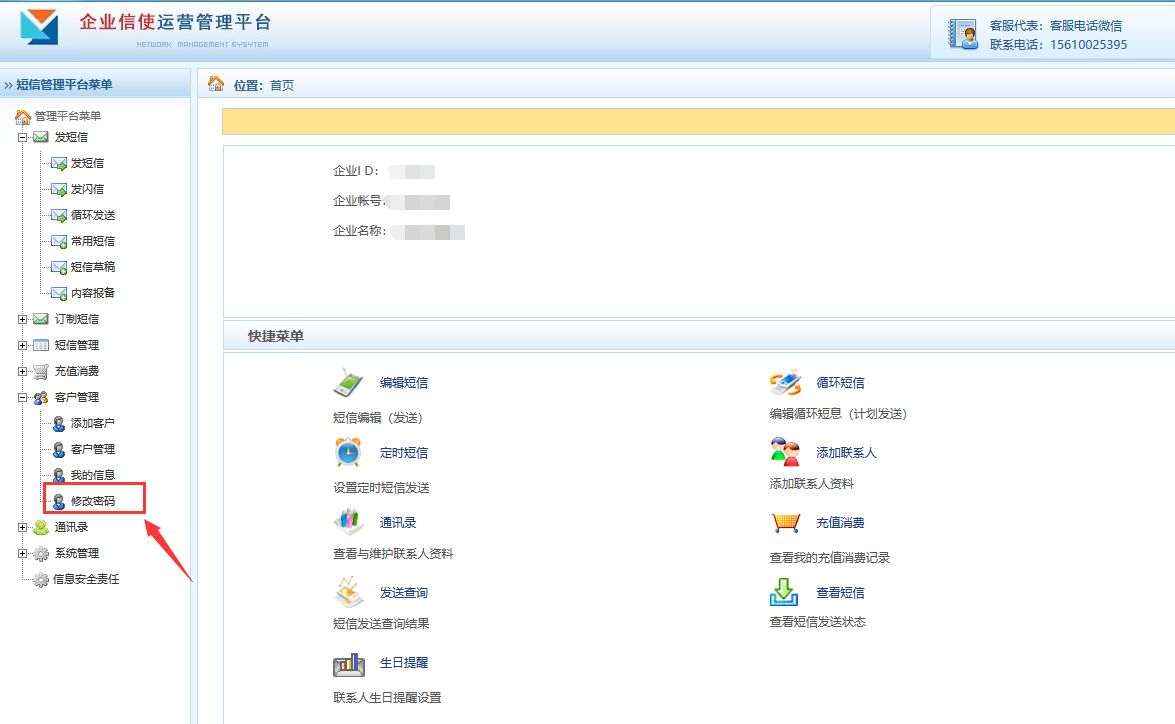Click the 循环短信 icon
Viewport: 1175px width, 724px height.
[785, 382]
